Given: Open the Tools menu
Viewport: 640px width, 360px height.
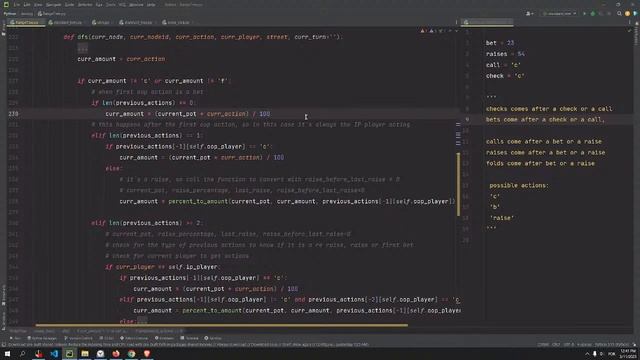Looking at the screenshot, I should pos(111,4).
